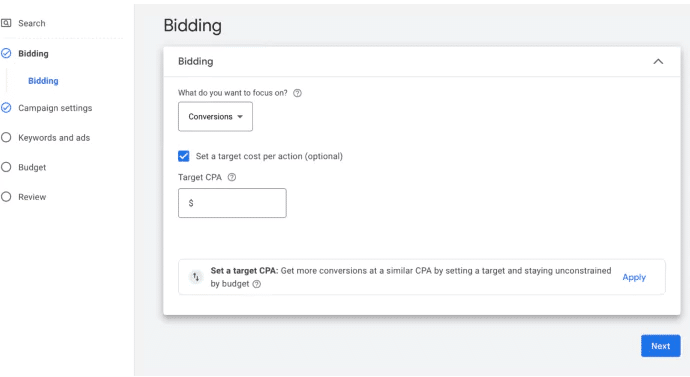Select the Keywords and ads step circle
The width and height of the screenshot is (690, 377).
(6, 138)
